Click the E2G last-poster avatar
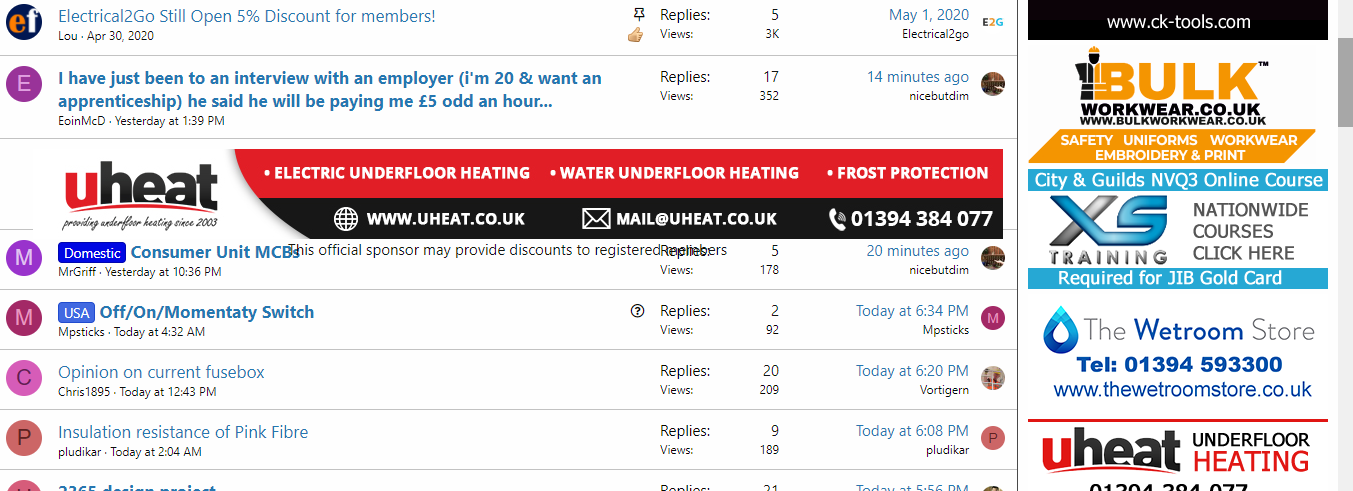 [x=992, y=22]
